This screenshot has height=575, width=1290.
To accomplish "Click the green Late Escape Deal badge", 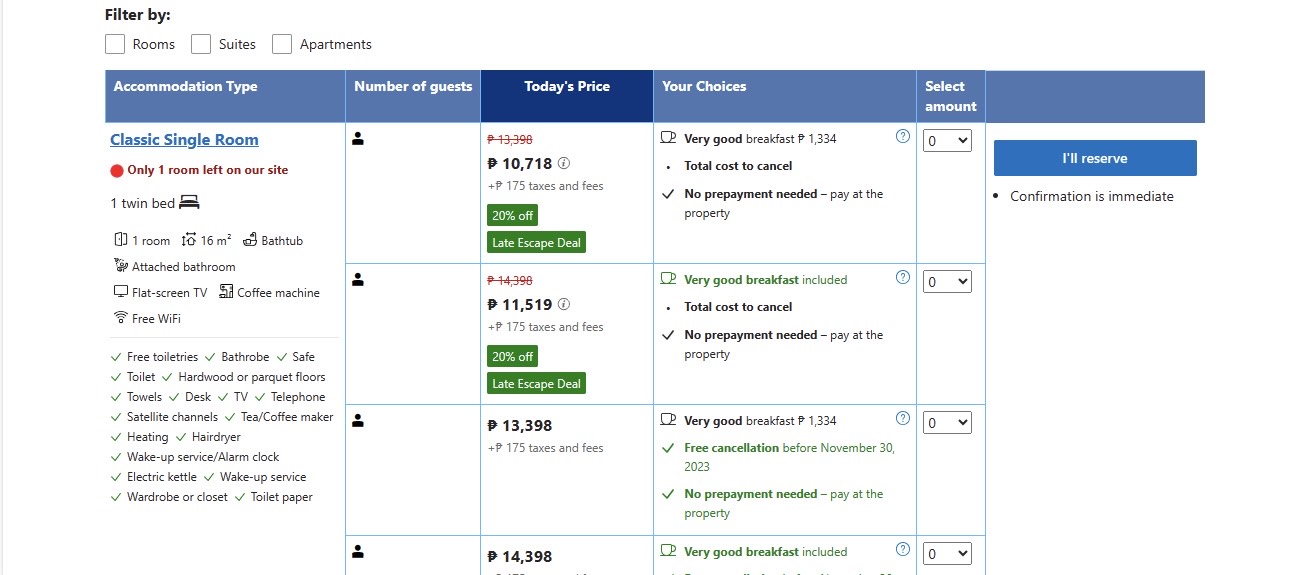I will (536, 242).
